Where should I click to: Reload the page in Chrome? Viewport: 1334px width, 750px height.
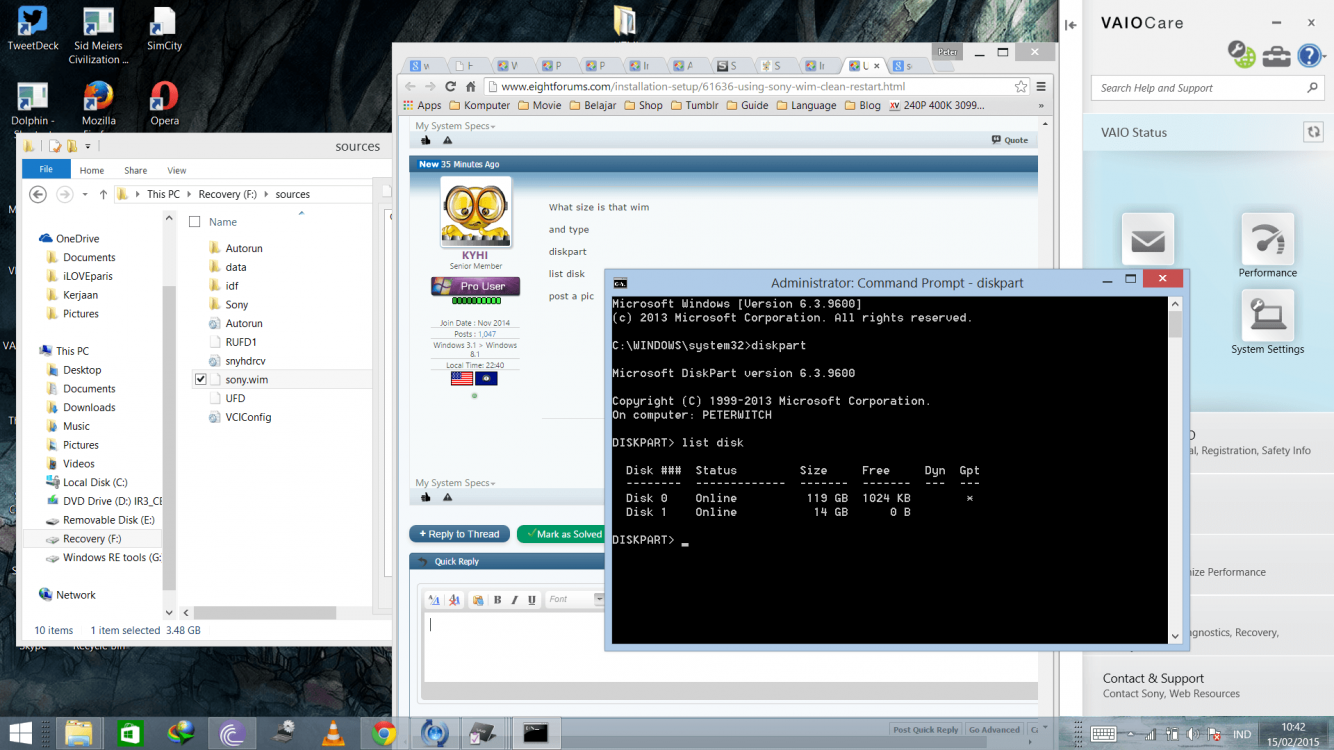450,87
